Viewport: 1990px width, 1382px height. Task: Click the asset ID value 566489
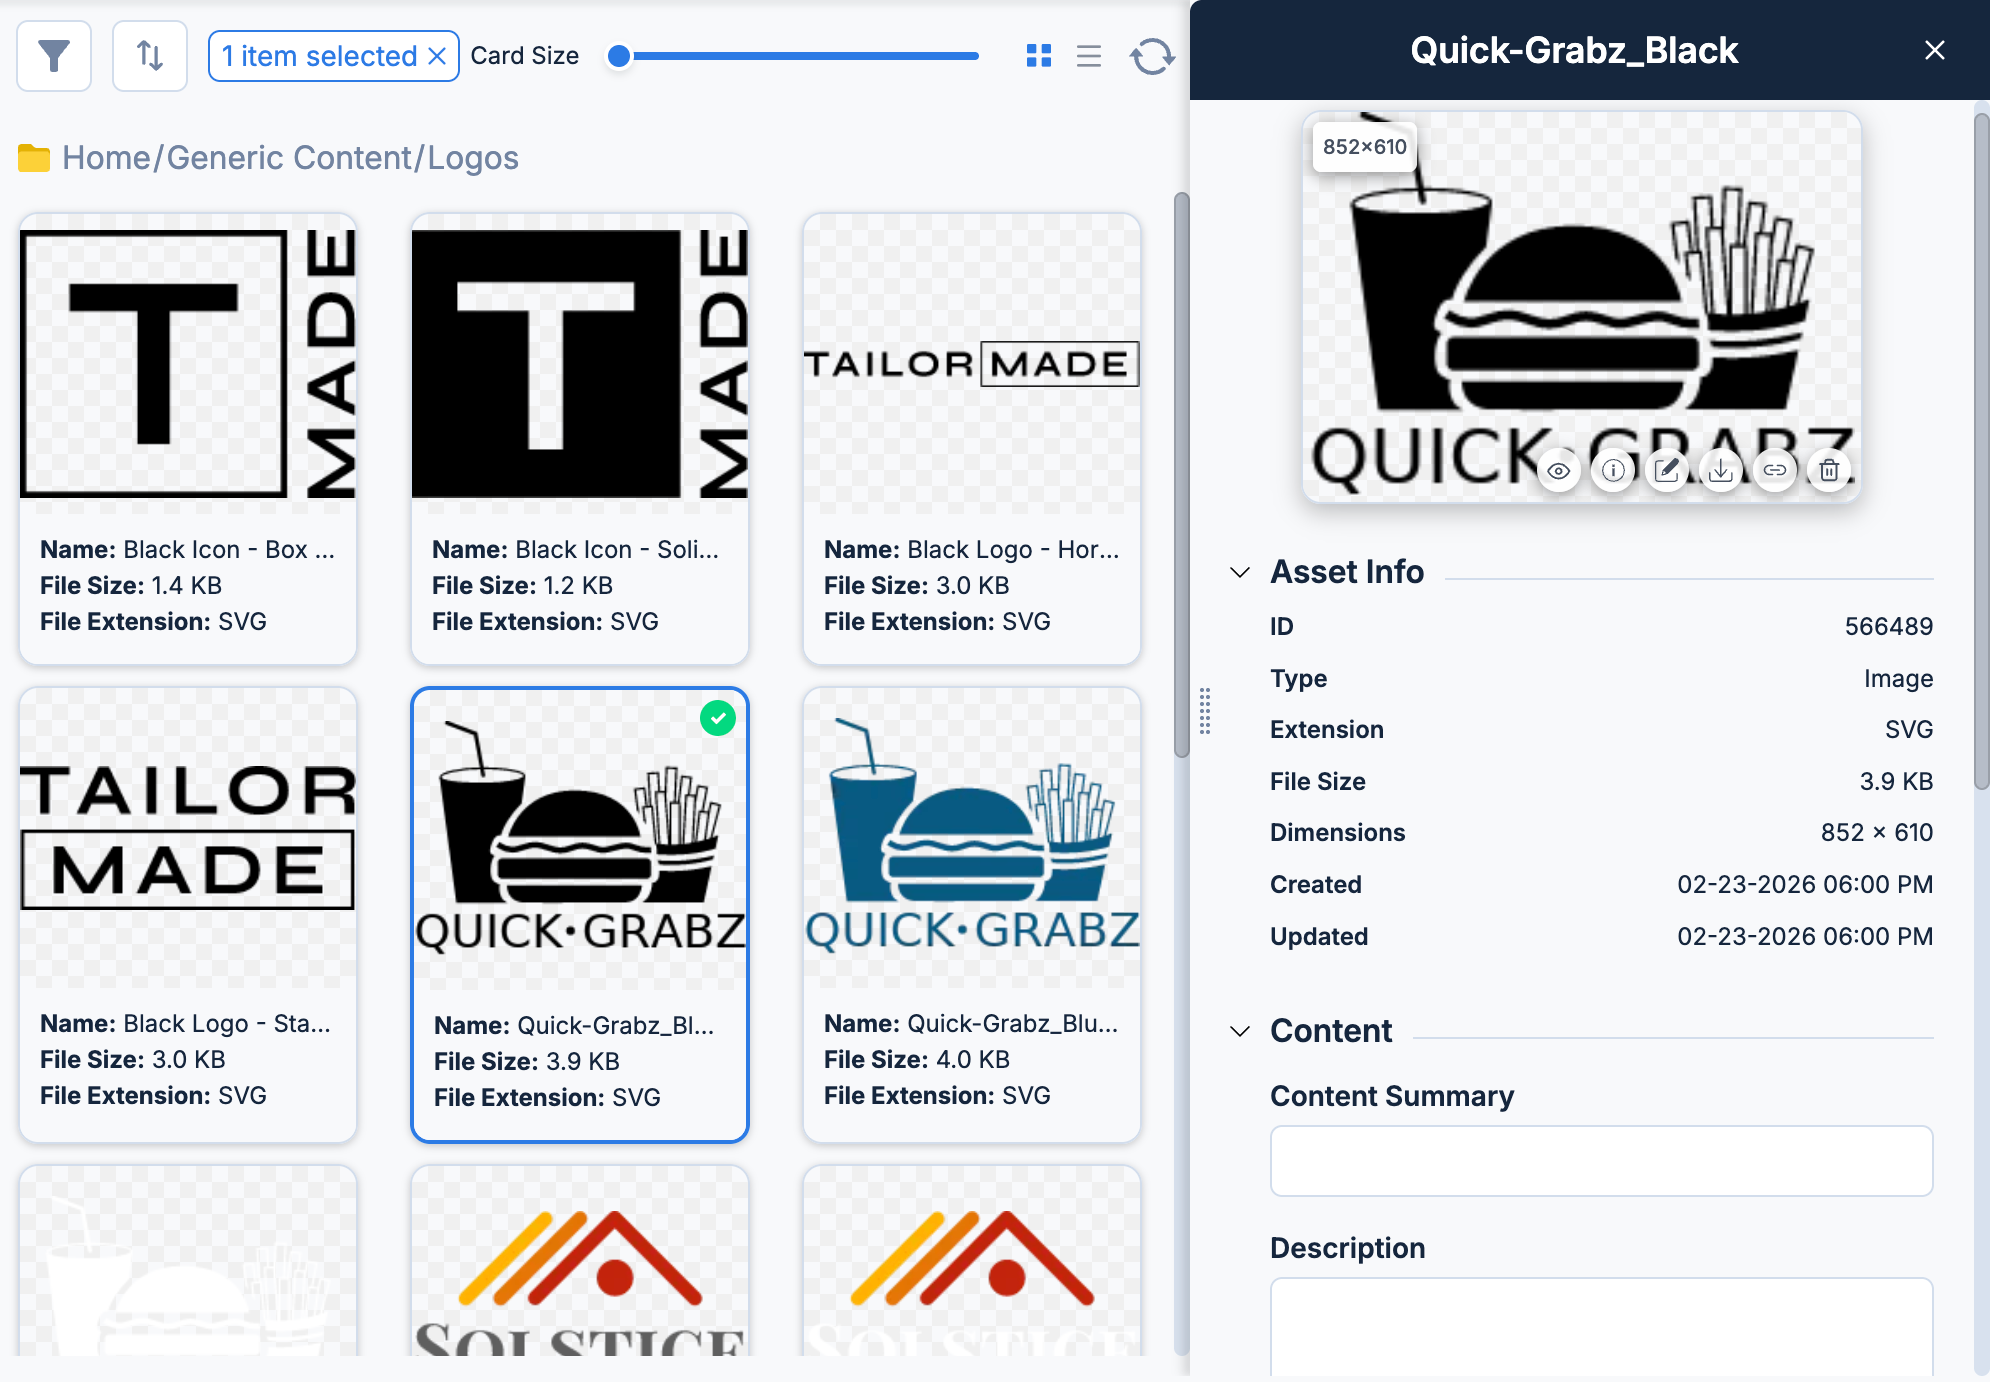[x=1889, y=626]
